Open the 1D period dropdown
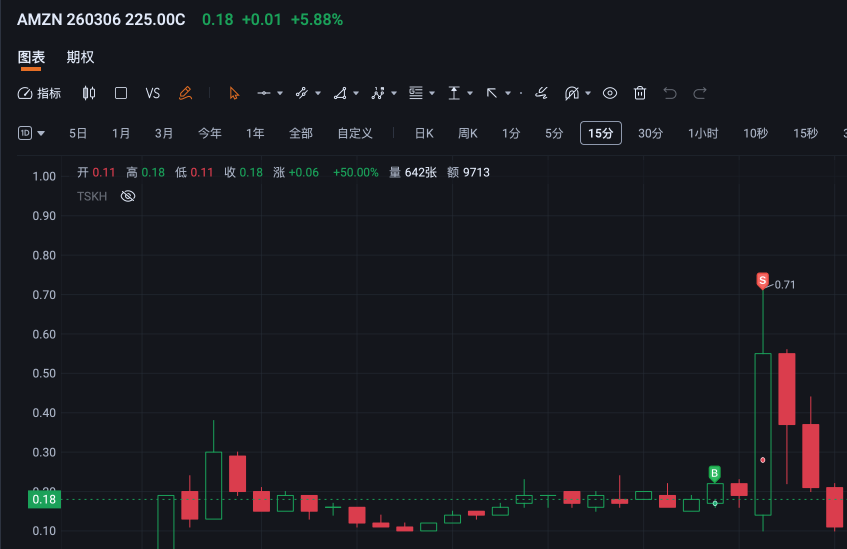847x549 pixels. (31, 133)
